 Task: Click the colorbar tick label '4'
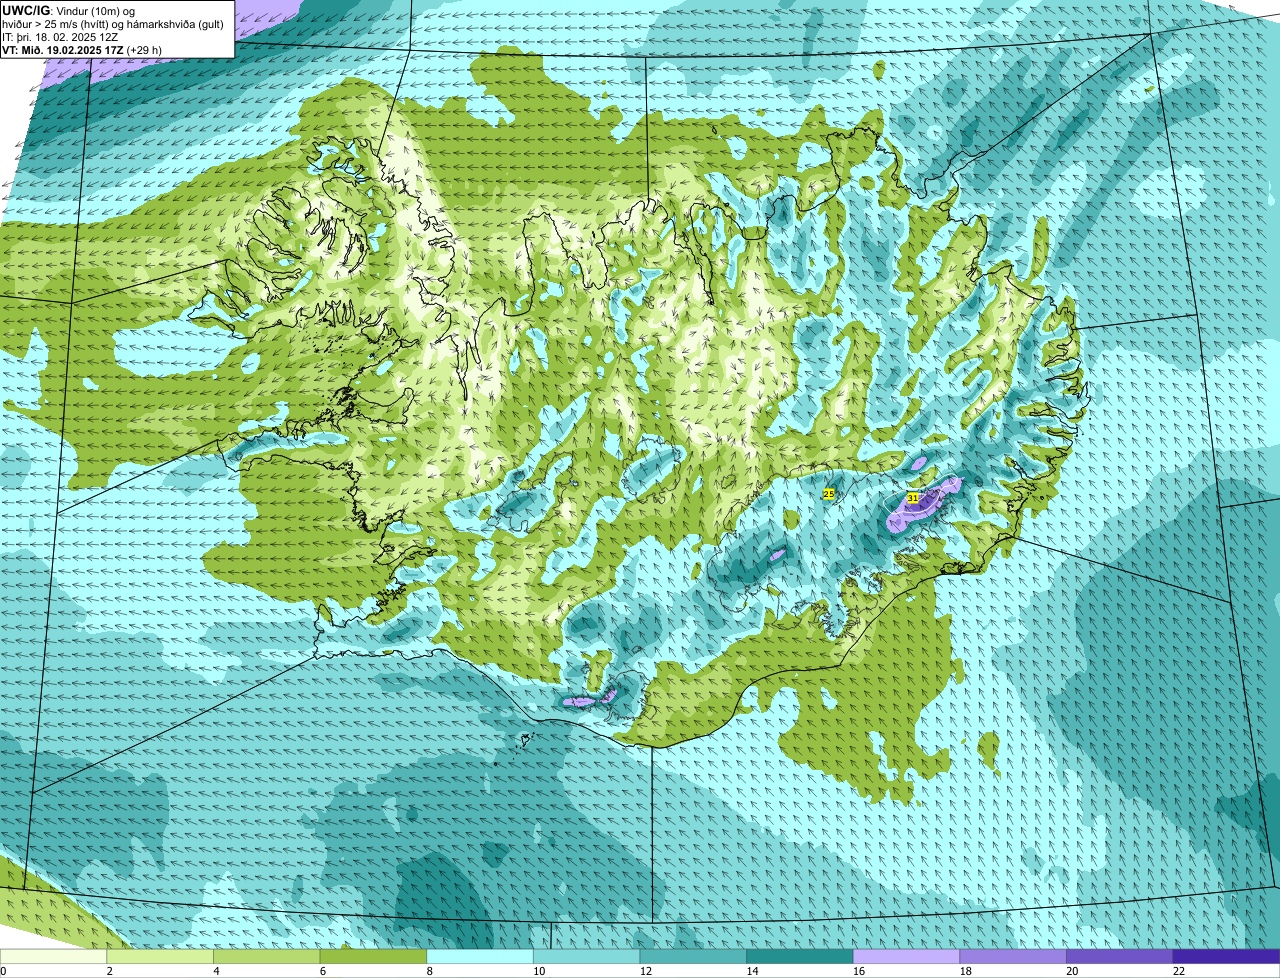[x=216, y=971]
